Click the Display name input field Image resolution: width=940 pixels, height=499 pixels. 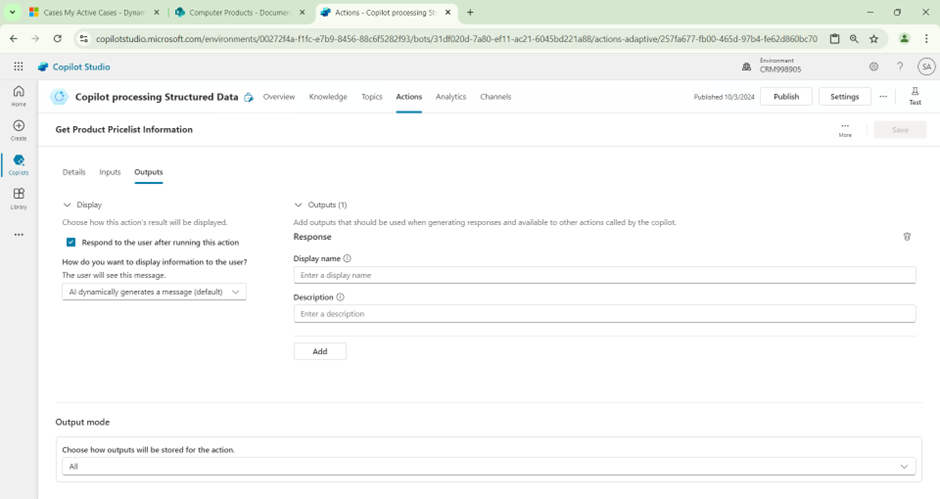[x=604, y=275]
